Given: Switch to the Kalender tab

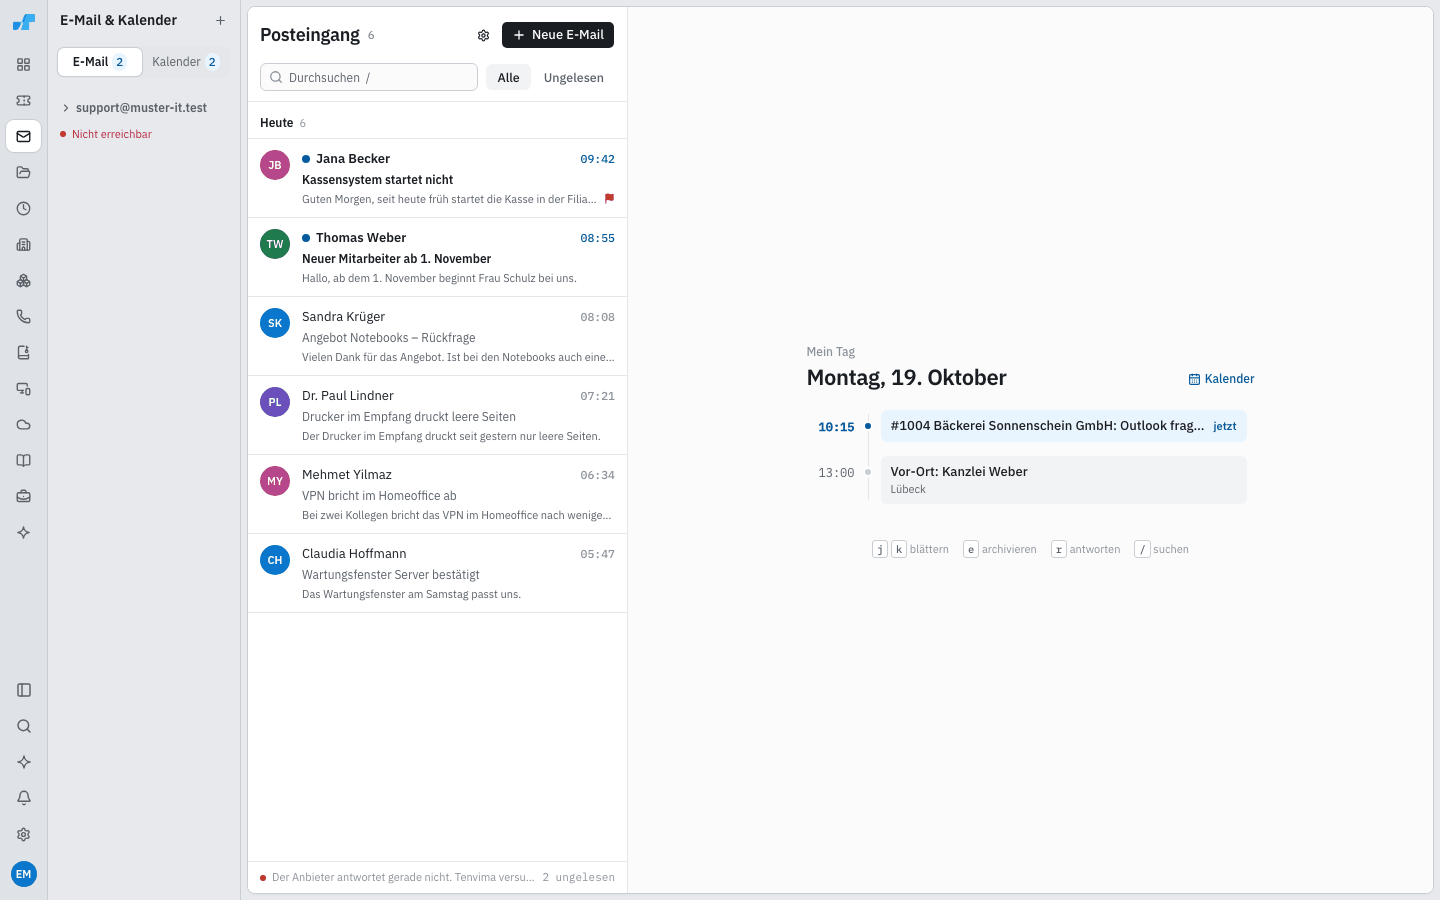Looking at the screenshot, I should [186, 62].
